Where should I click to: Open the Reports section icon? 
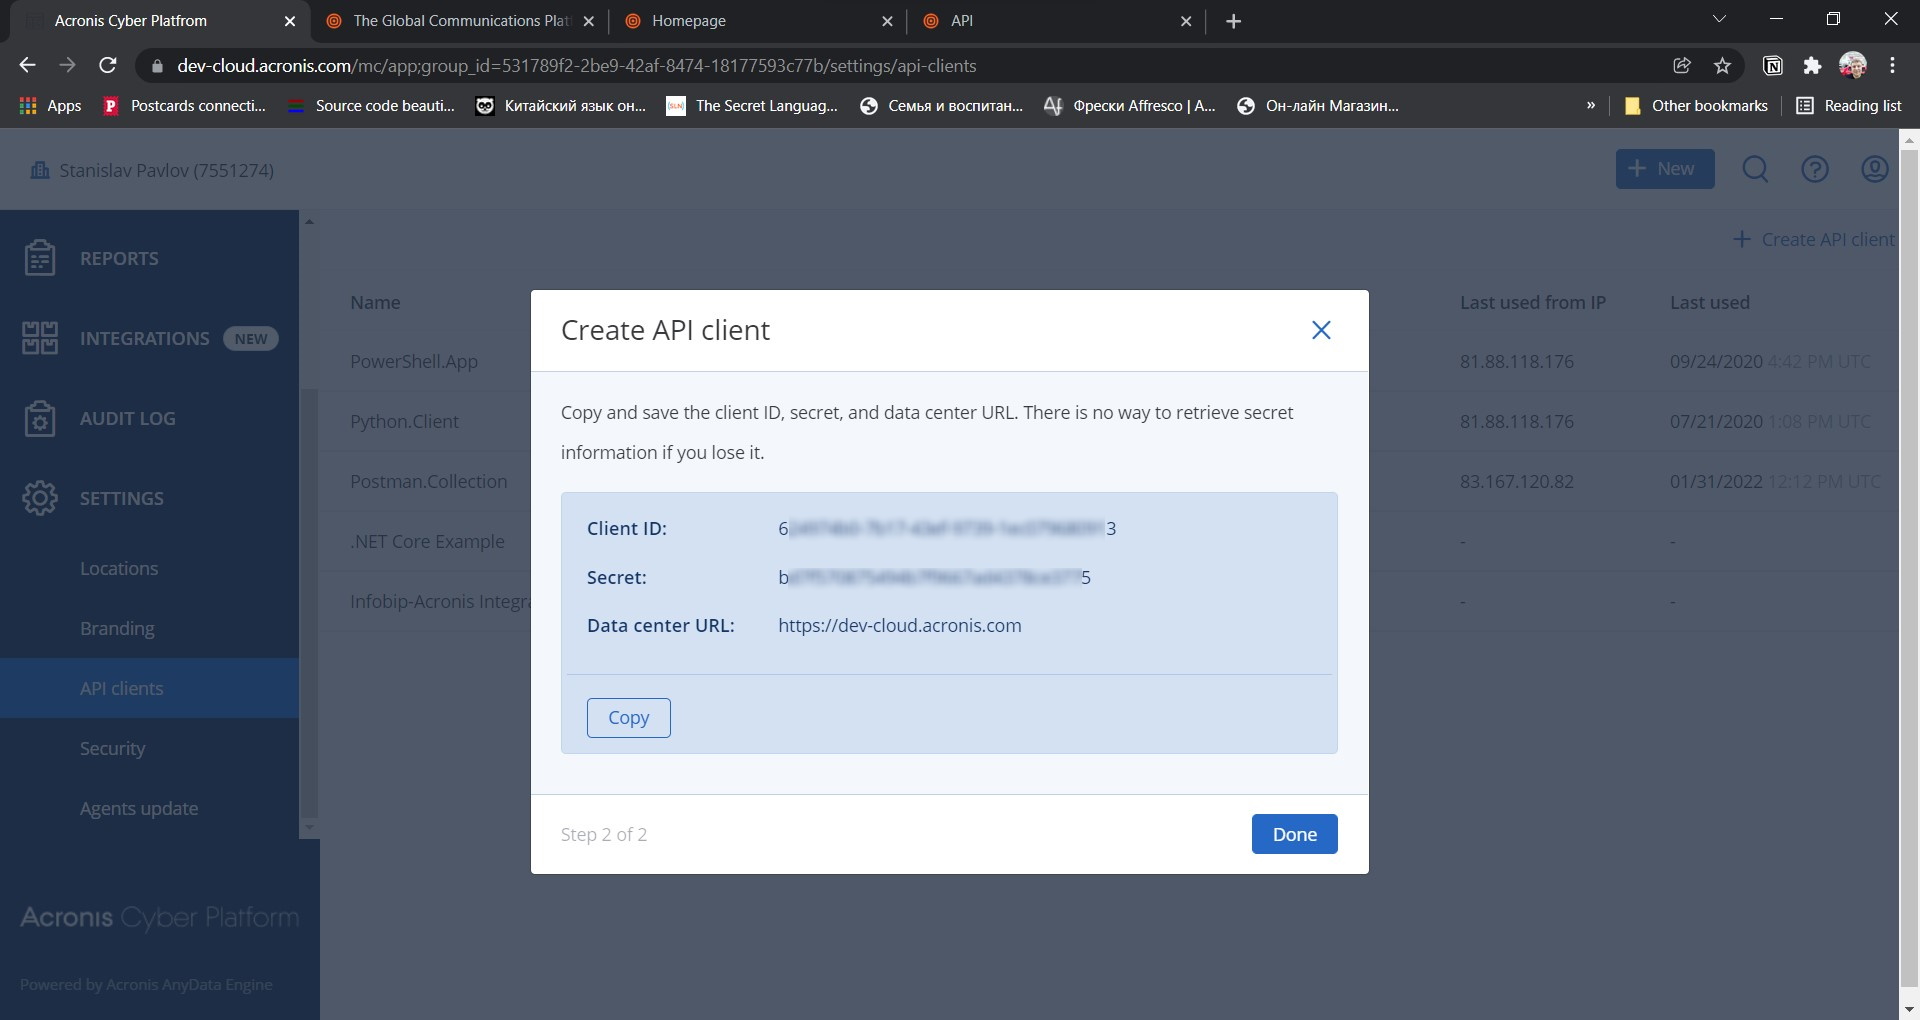tap(40, 258)
